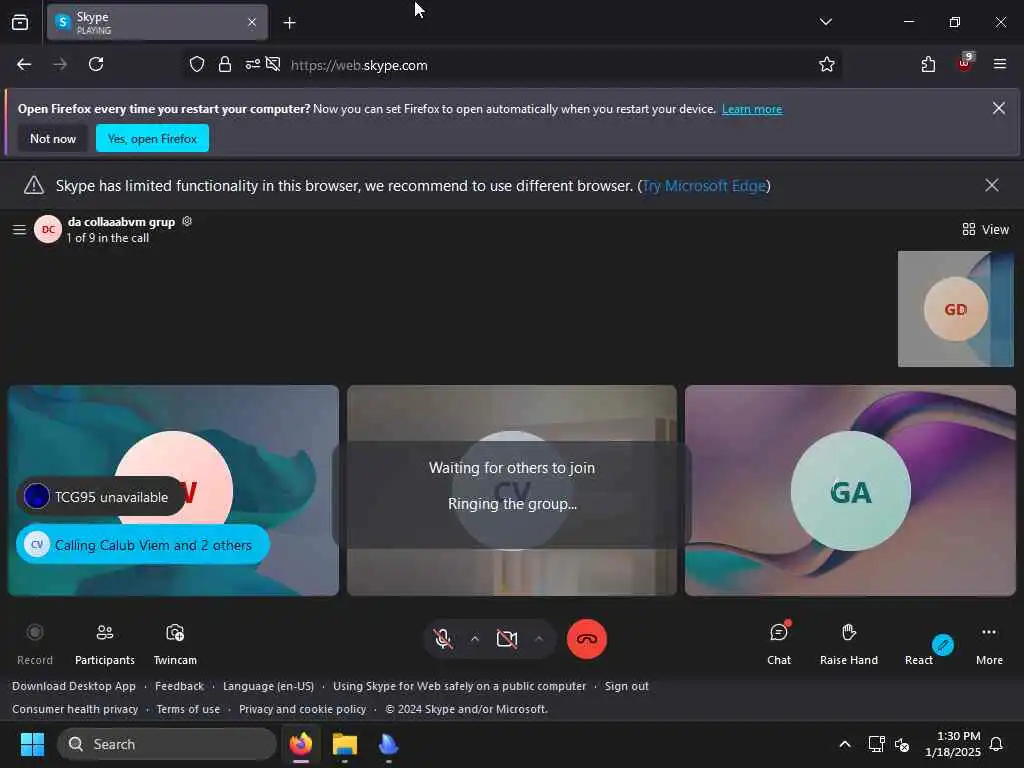Raise Hand in the call
This screenshot has width=1024, height=768.
848,644
